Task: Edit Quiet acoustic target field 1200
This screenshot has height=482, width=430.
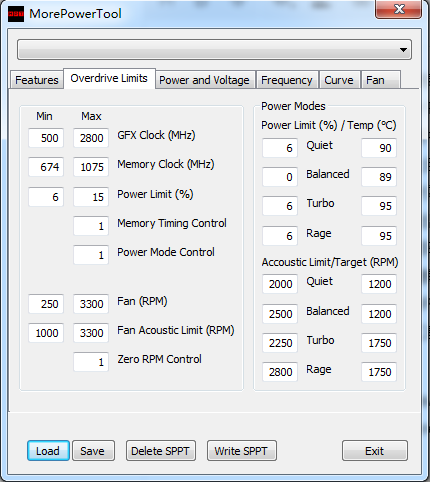Action: pyautogui.click(x=379, y=284)
